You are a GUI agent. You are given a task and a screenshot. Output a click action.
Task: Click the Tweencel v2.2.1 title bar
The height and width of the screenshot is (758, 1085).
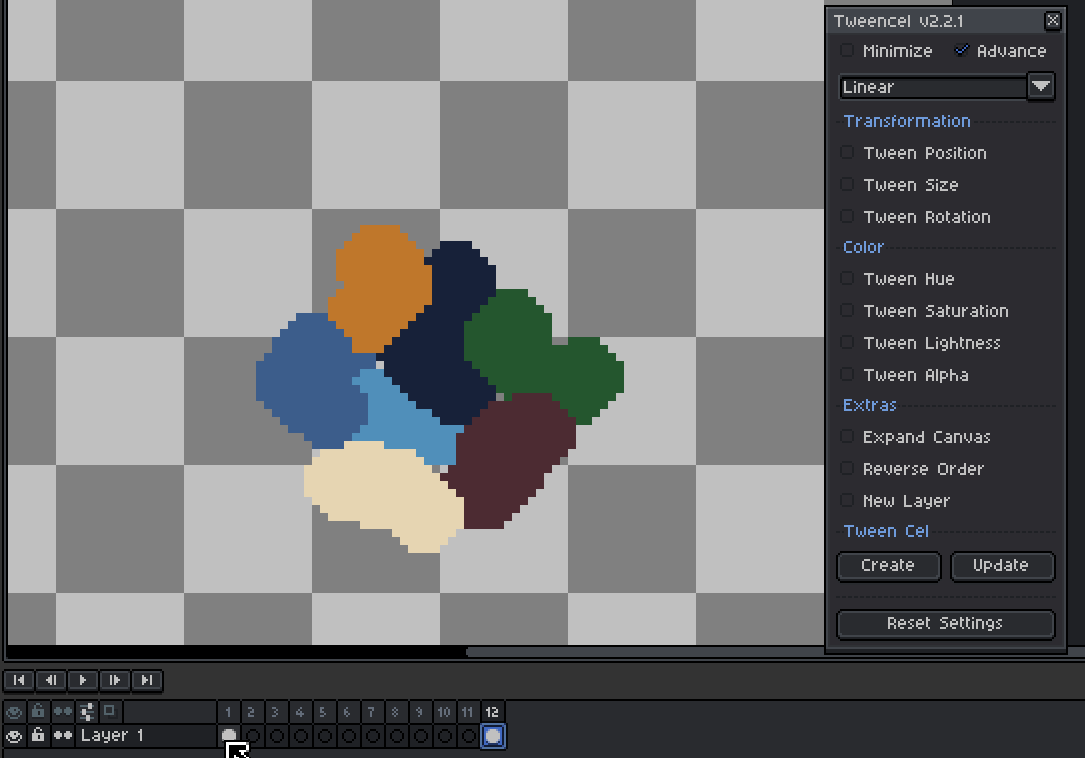936,21
